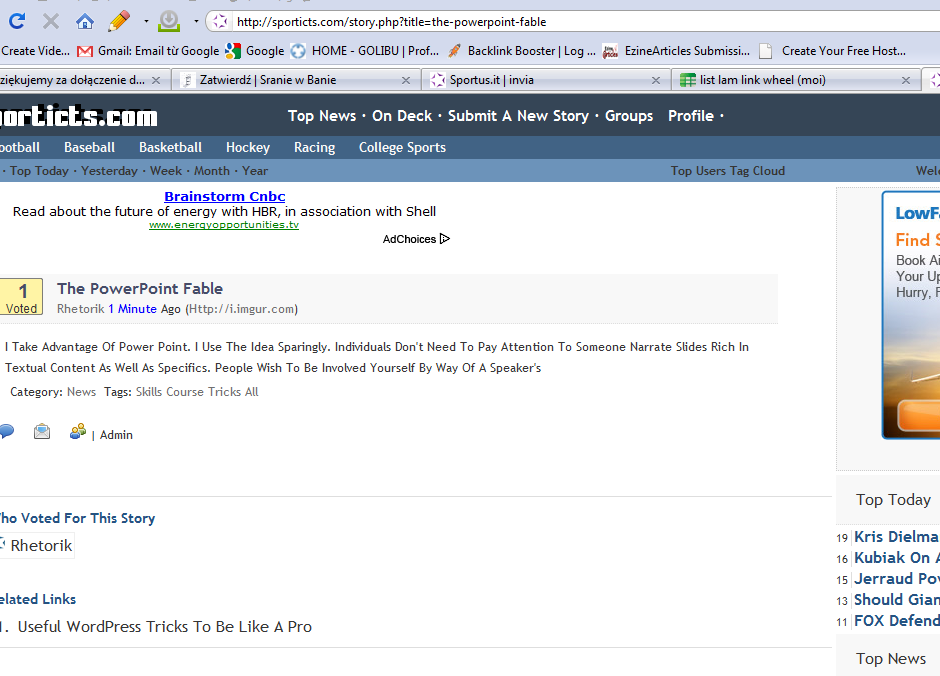Select the Baseball category
The width and height of the screenshot is (940, 676).
89,147
